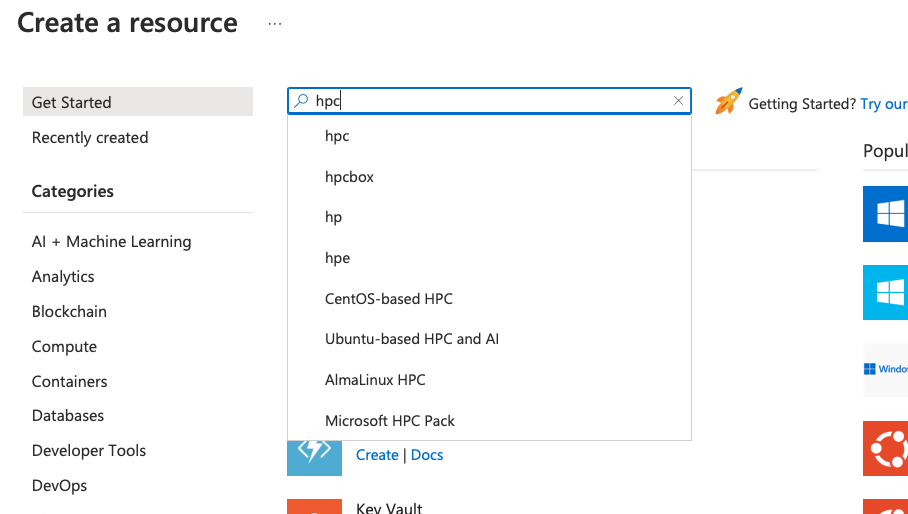Open the ellipsis menu beside Create a resource
Viewport: 908px width, 514px height.
[x=275, y=24]
